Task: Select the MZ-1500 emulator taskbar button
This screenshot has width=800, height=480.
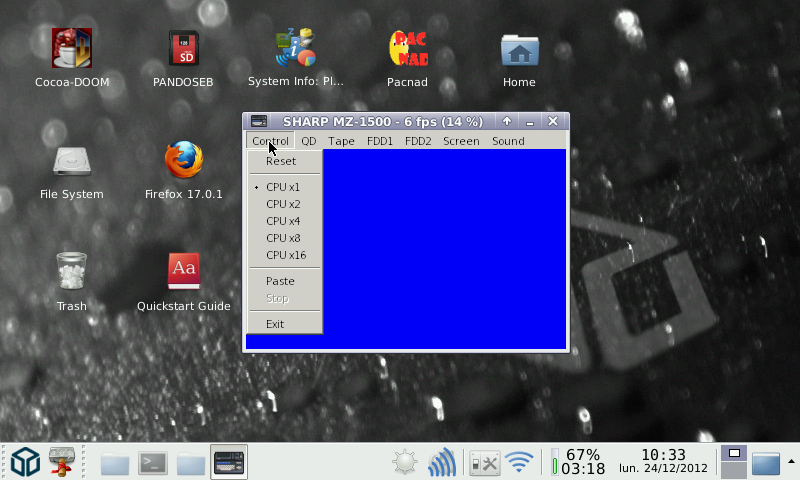Action: [x=229, y=462]
